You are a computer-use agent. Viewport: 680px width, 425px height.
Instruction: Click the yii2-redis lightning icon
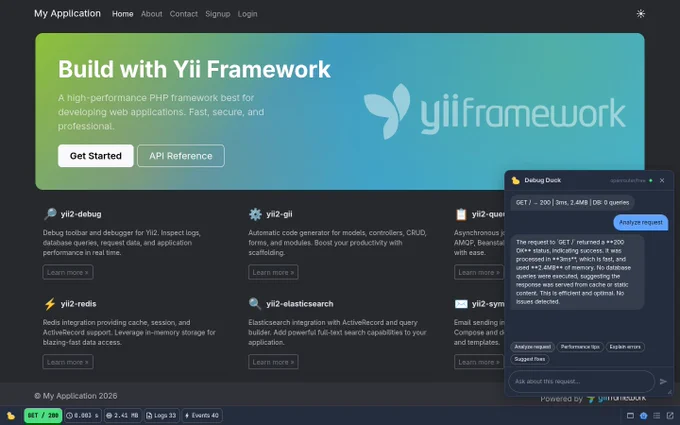click(50, 304)
